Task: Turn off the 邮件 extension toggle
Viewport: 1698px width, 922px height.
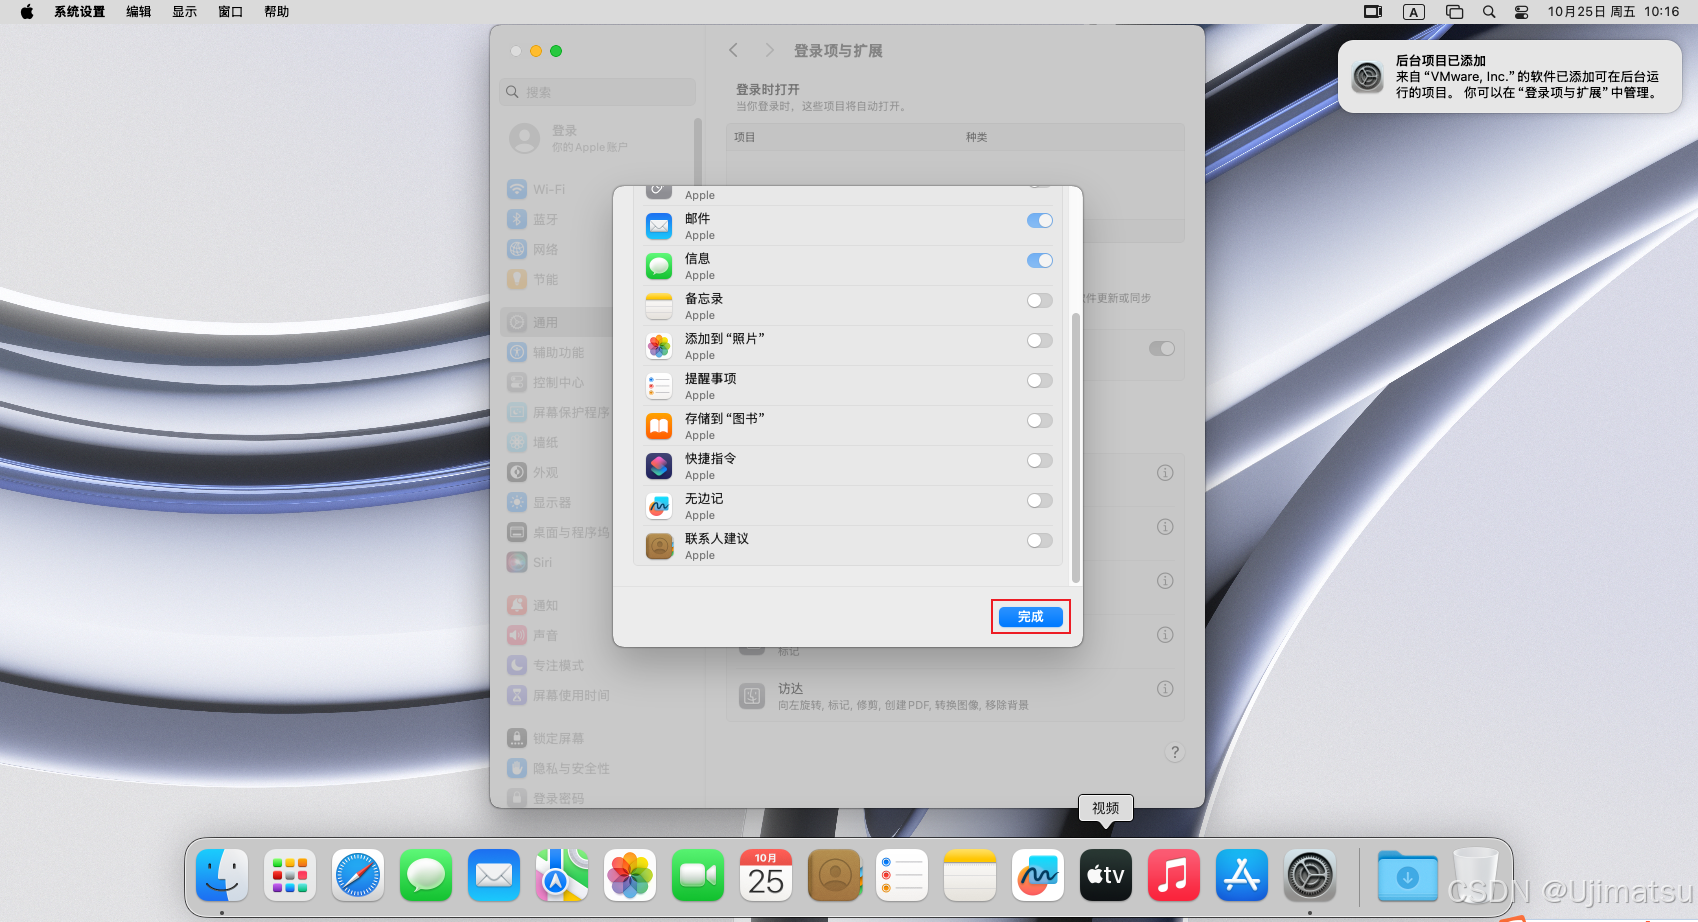Action: coord(1040,220)
